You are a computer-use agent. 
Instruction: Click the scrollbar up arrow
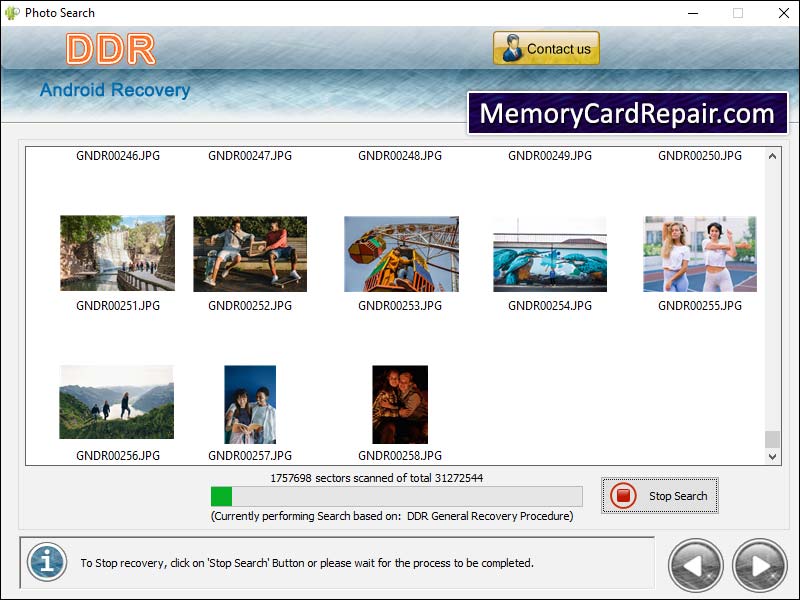click(772, 156)
